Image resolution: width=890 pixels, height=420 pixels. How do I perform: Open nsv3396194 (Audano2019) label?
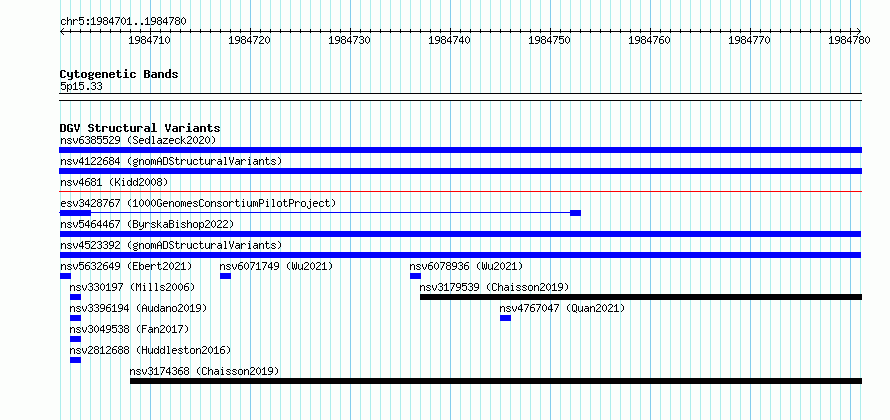[x=138, y=308]
